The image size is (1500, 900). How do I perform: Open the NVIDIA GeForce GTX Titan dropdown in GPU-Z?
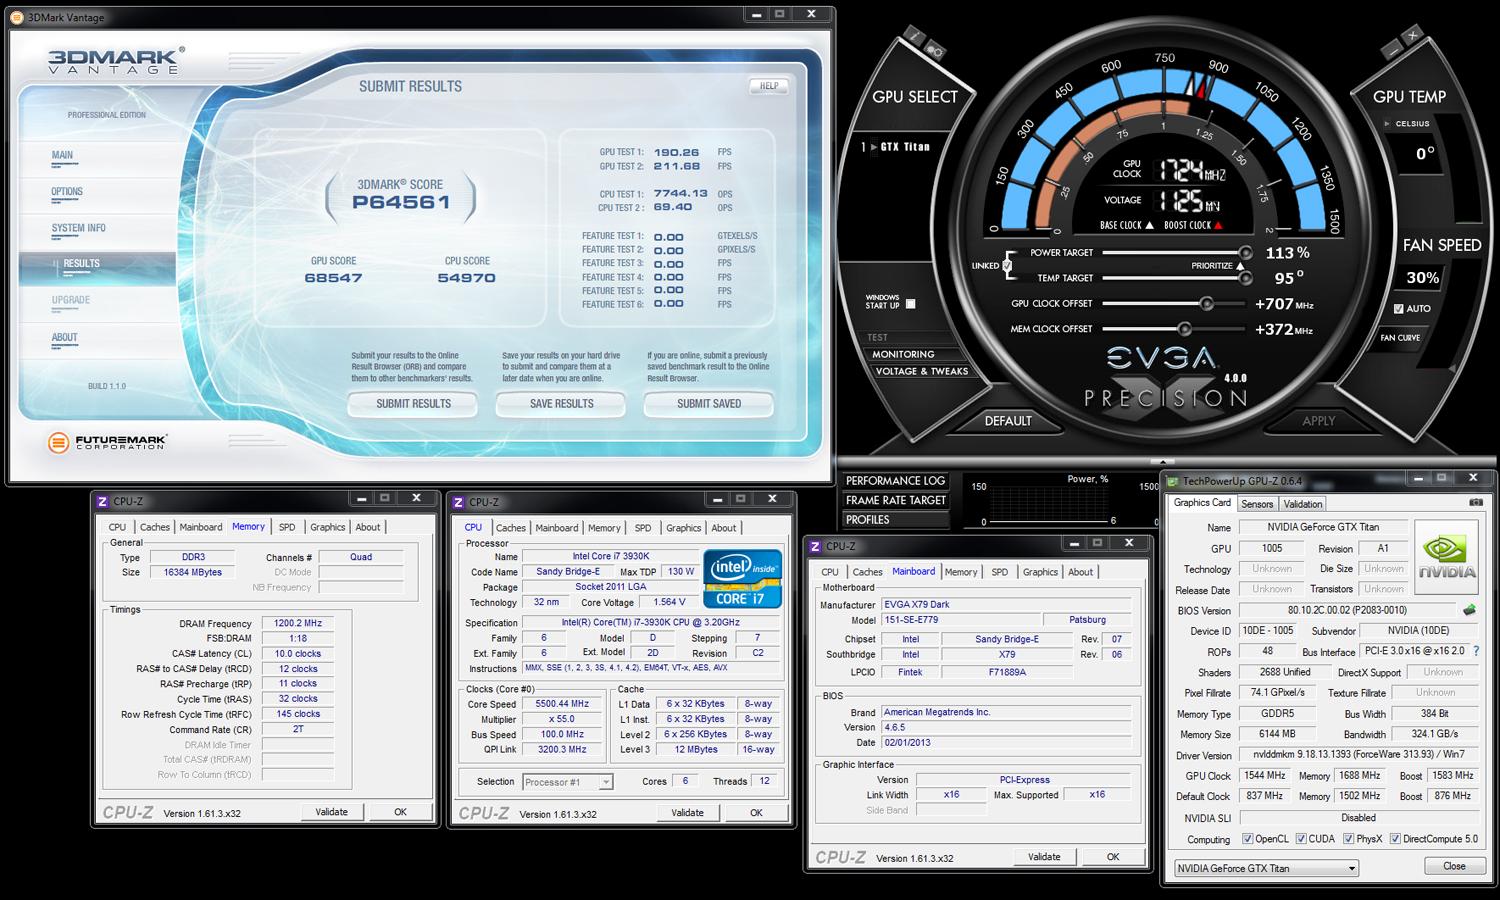coord(1266,868)
